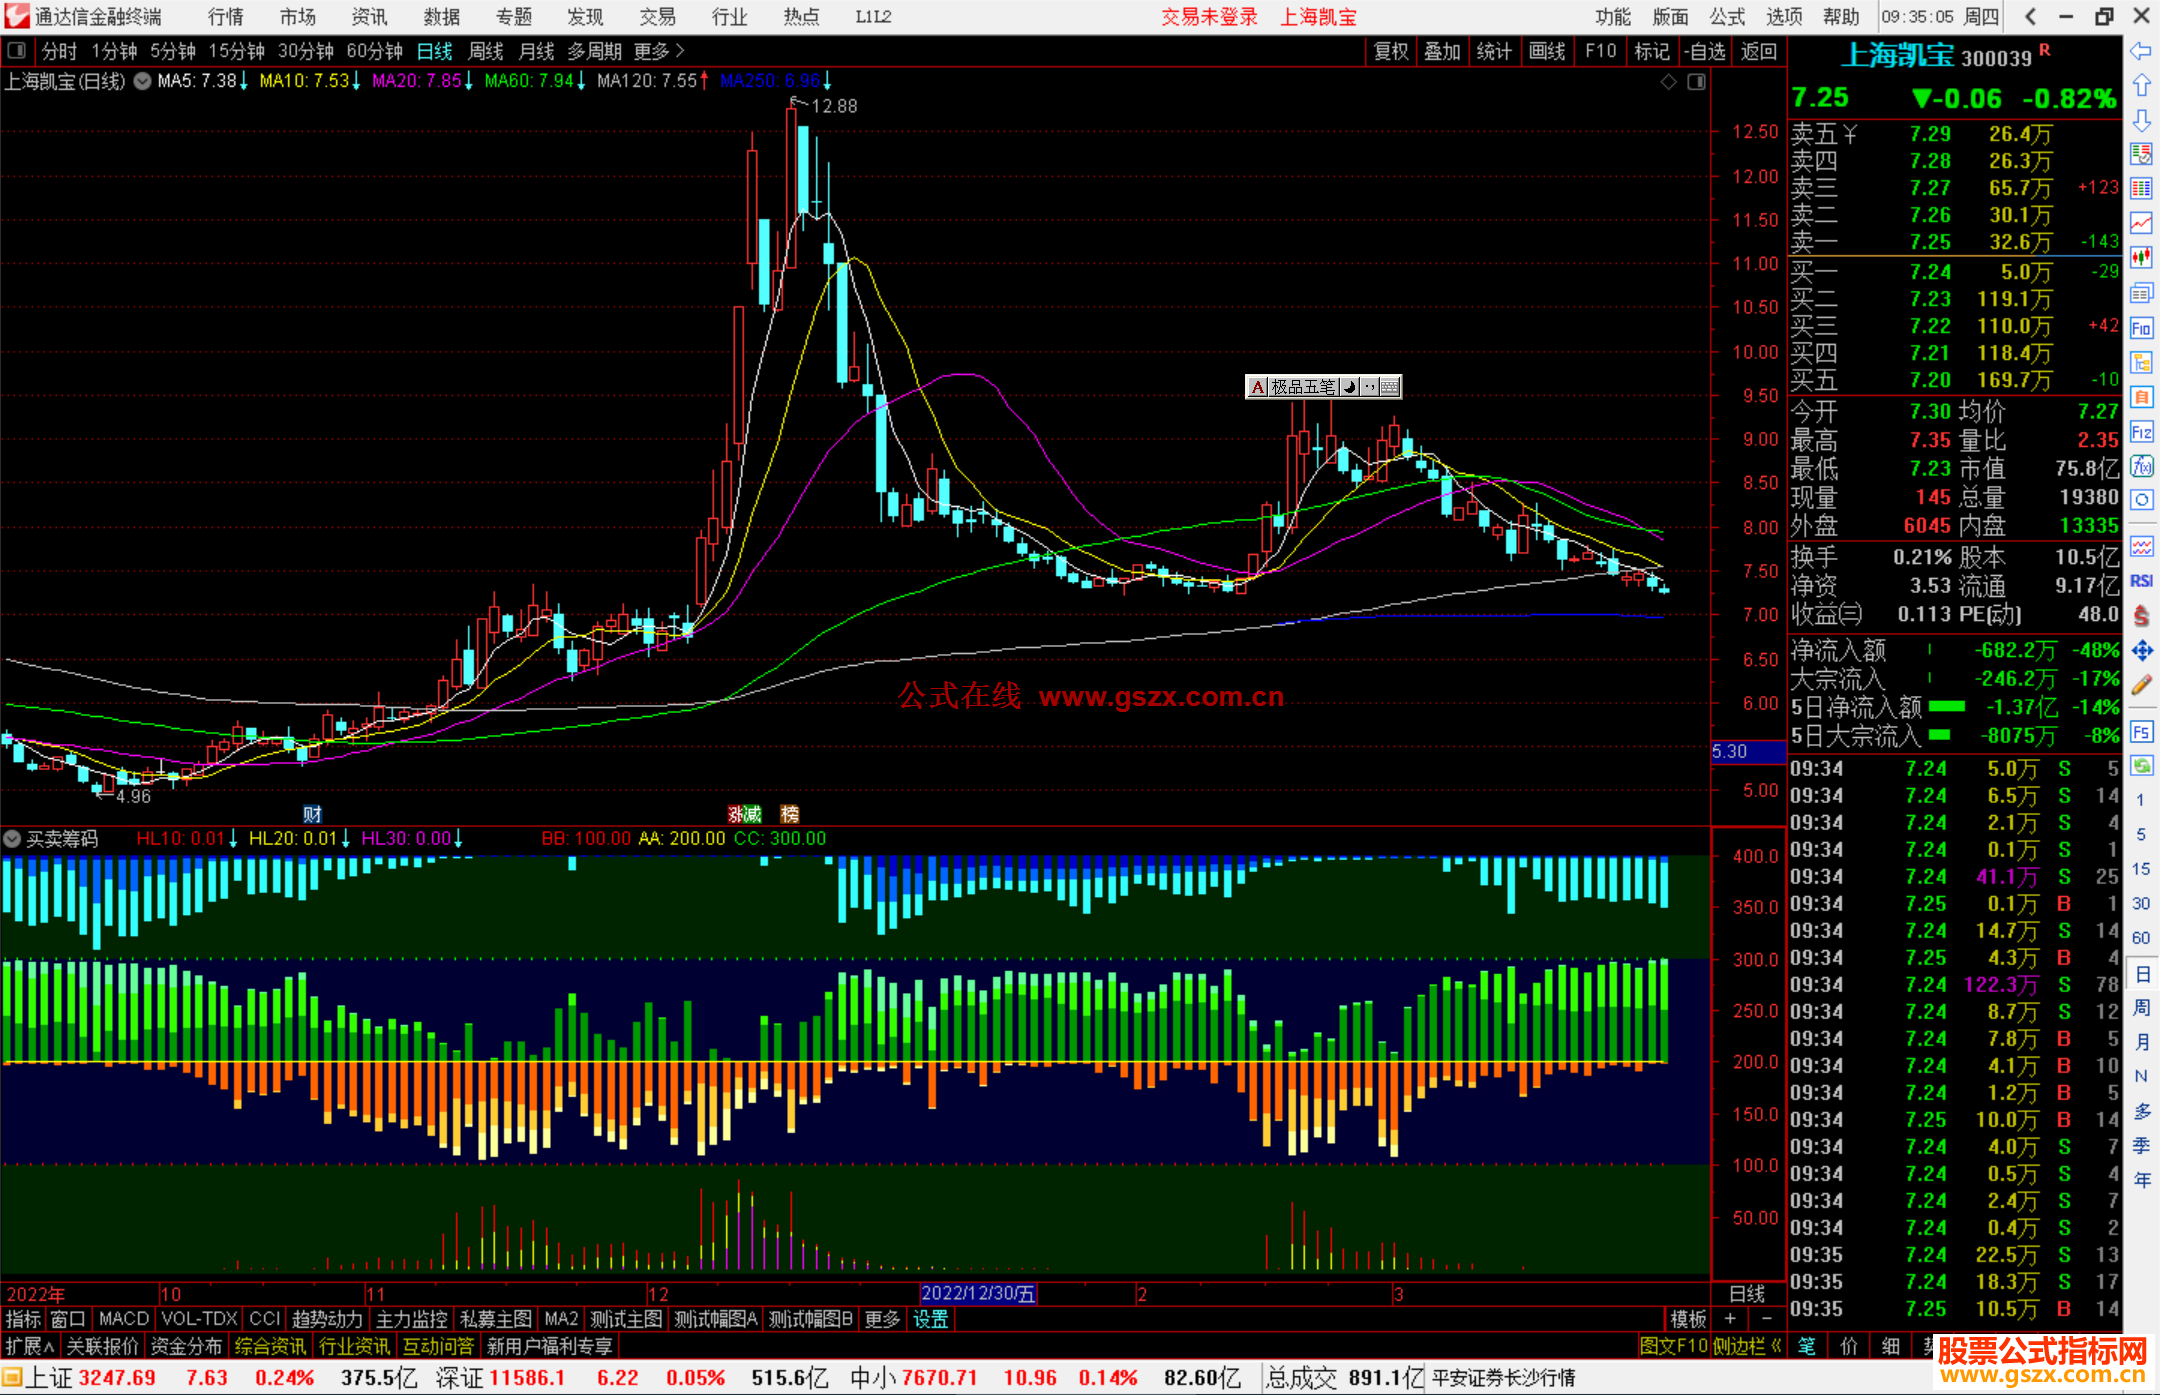Select the MACD indicator tab
The width and height of the screenshot is (2160, 1395).
point(123,1319)
